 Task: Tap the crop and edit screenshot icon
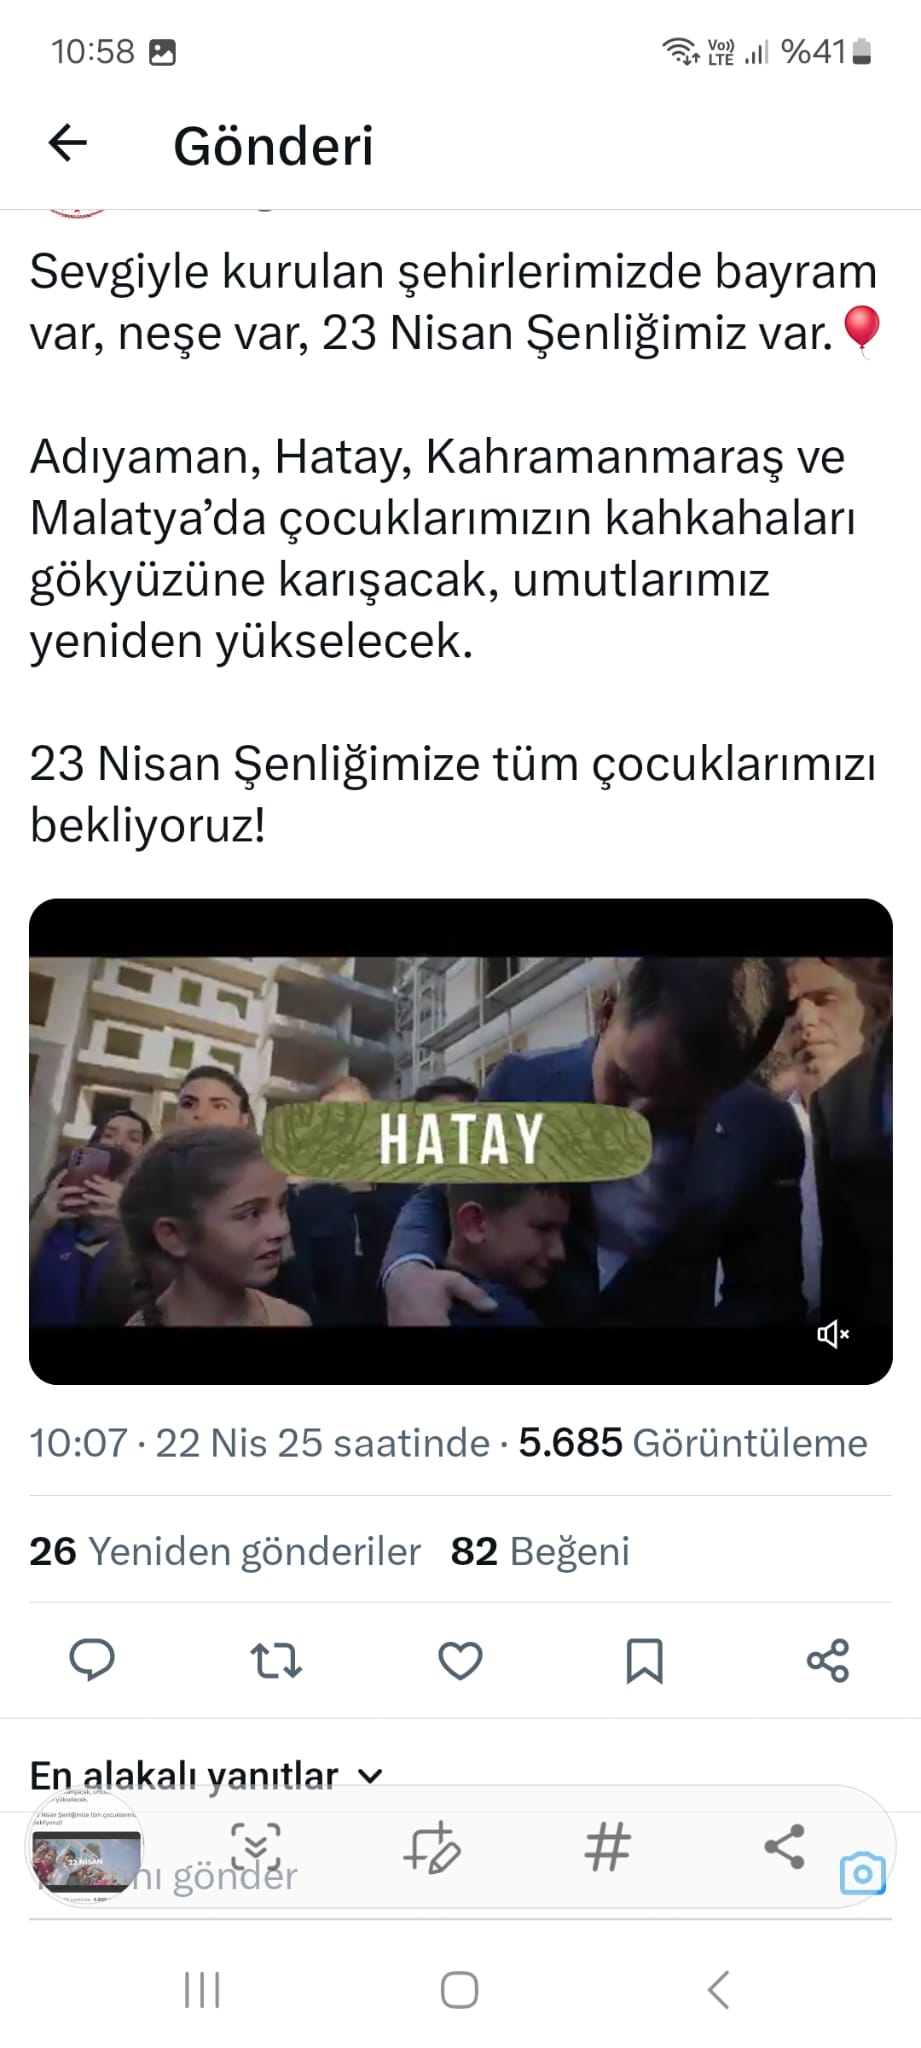point(432,1847)
